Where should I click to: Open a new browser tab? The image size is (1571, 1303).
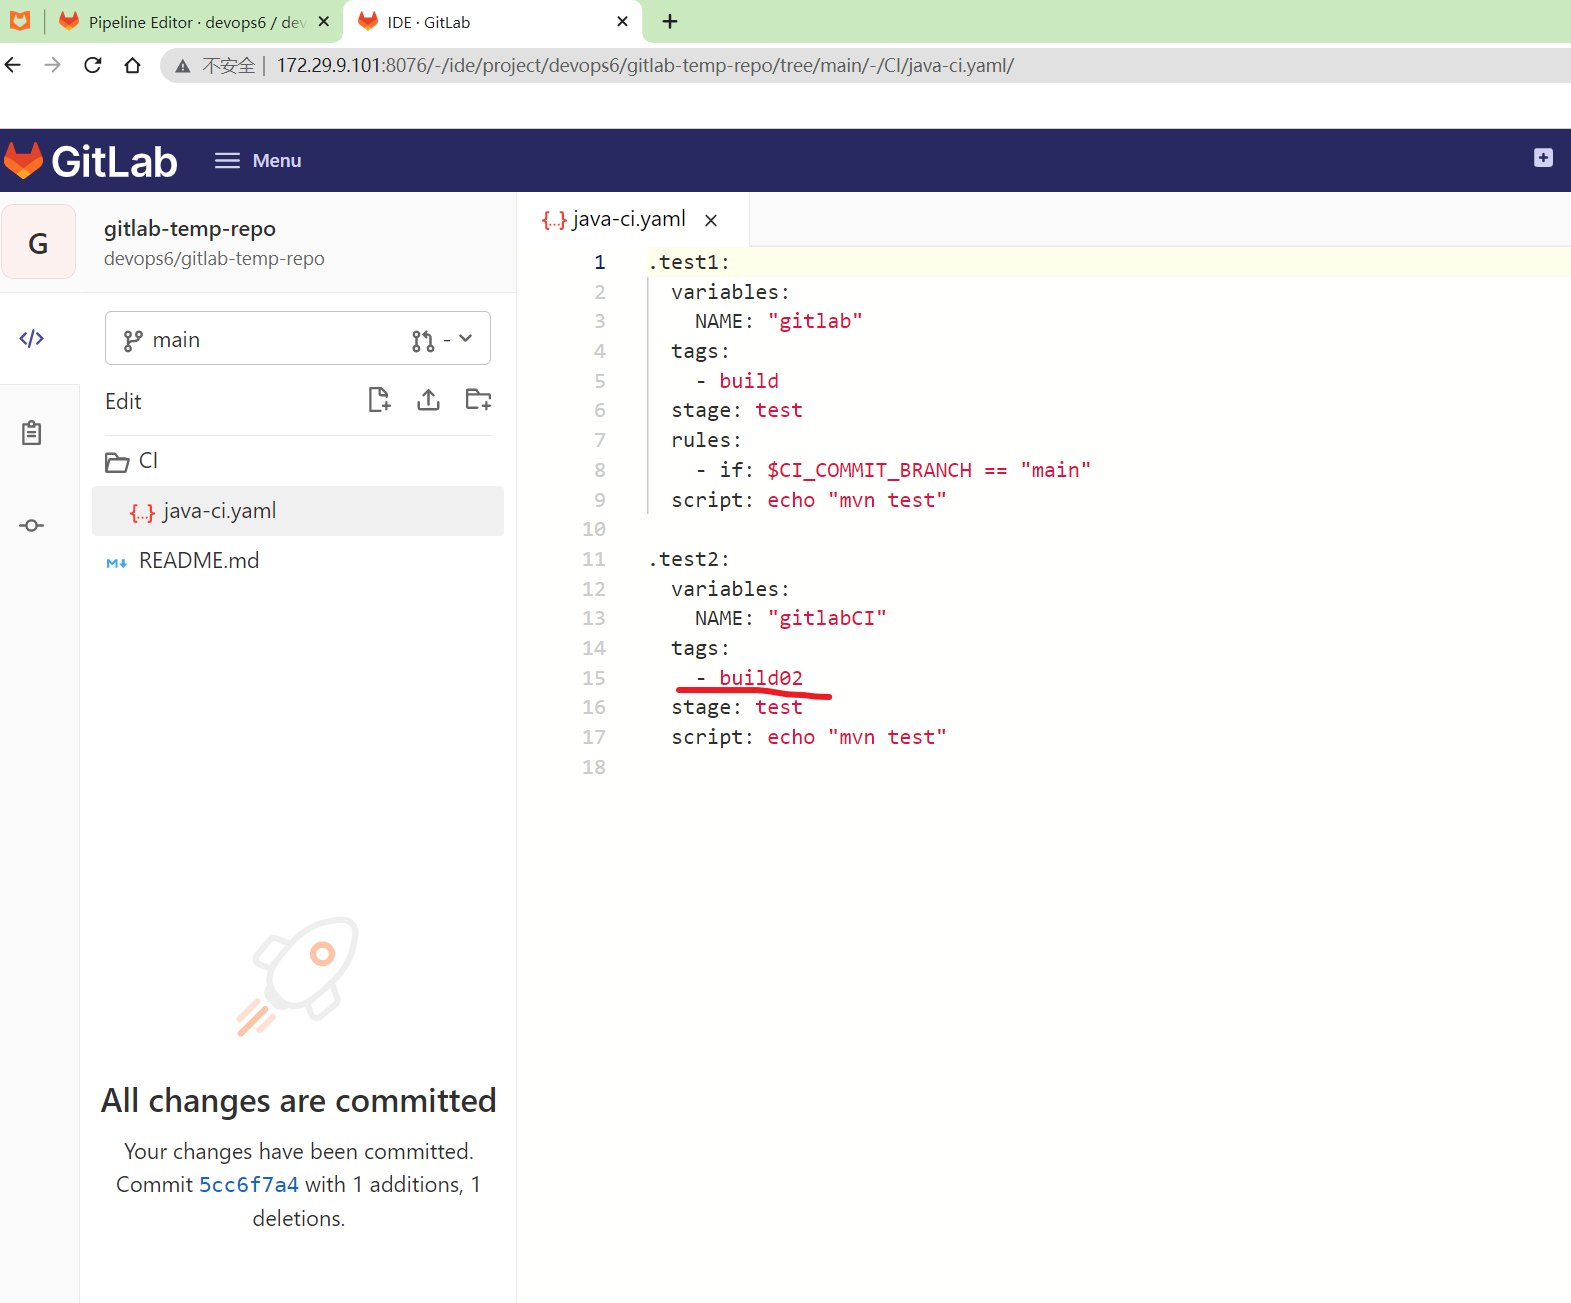[x=670, y=21]
